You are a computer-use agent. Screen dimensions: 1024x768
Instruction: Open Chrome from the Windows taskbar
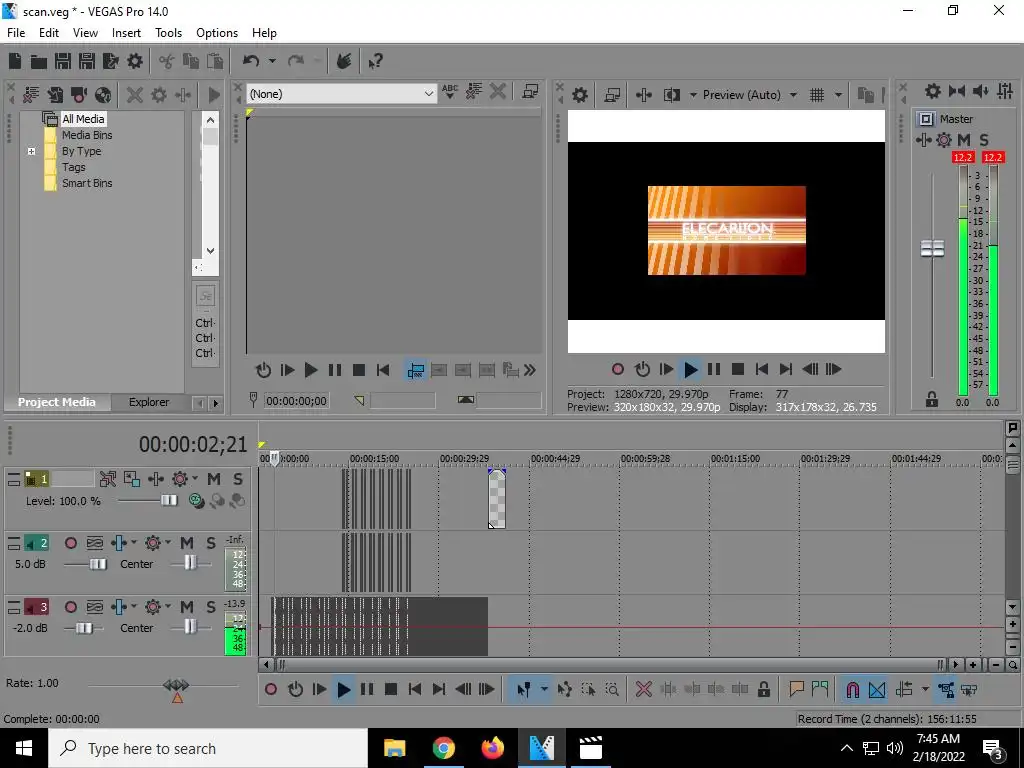point(443,748)
